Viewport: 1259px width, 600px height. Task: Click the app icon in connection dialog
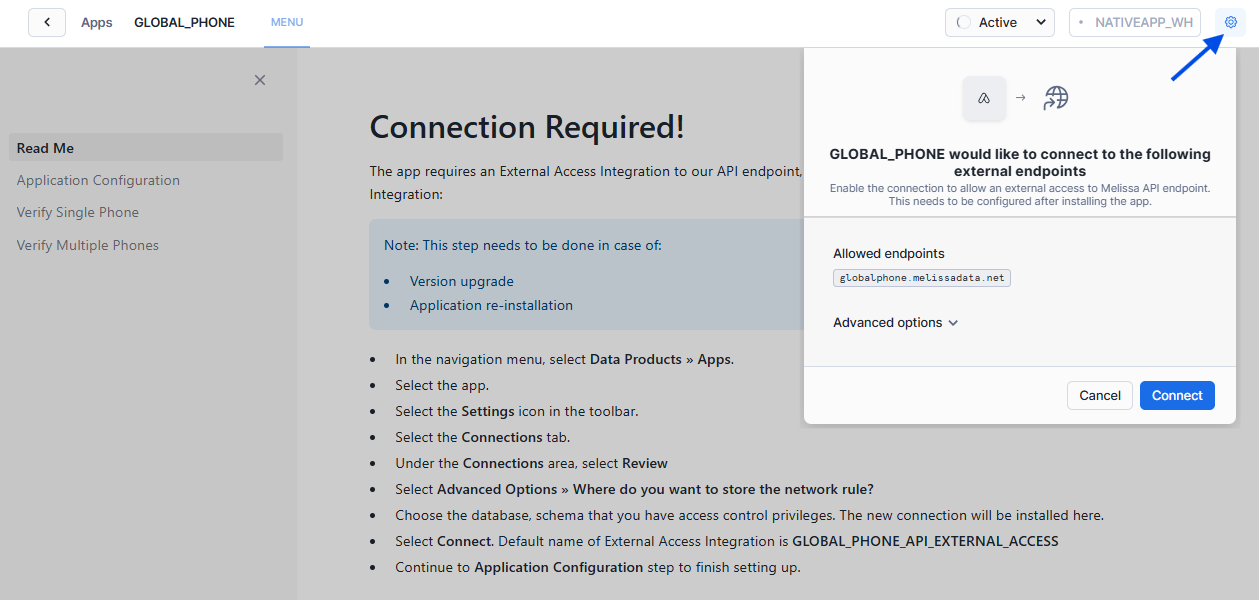tap(984, 98)
